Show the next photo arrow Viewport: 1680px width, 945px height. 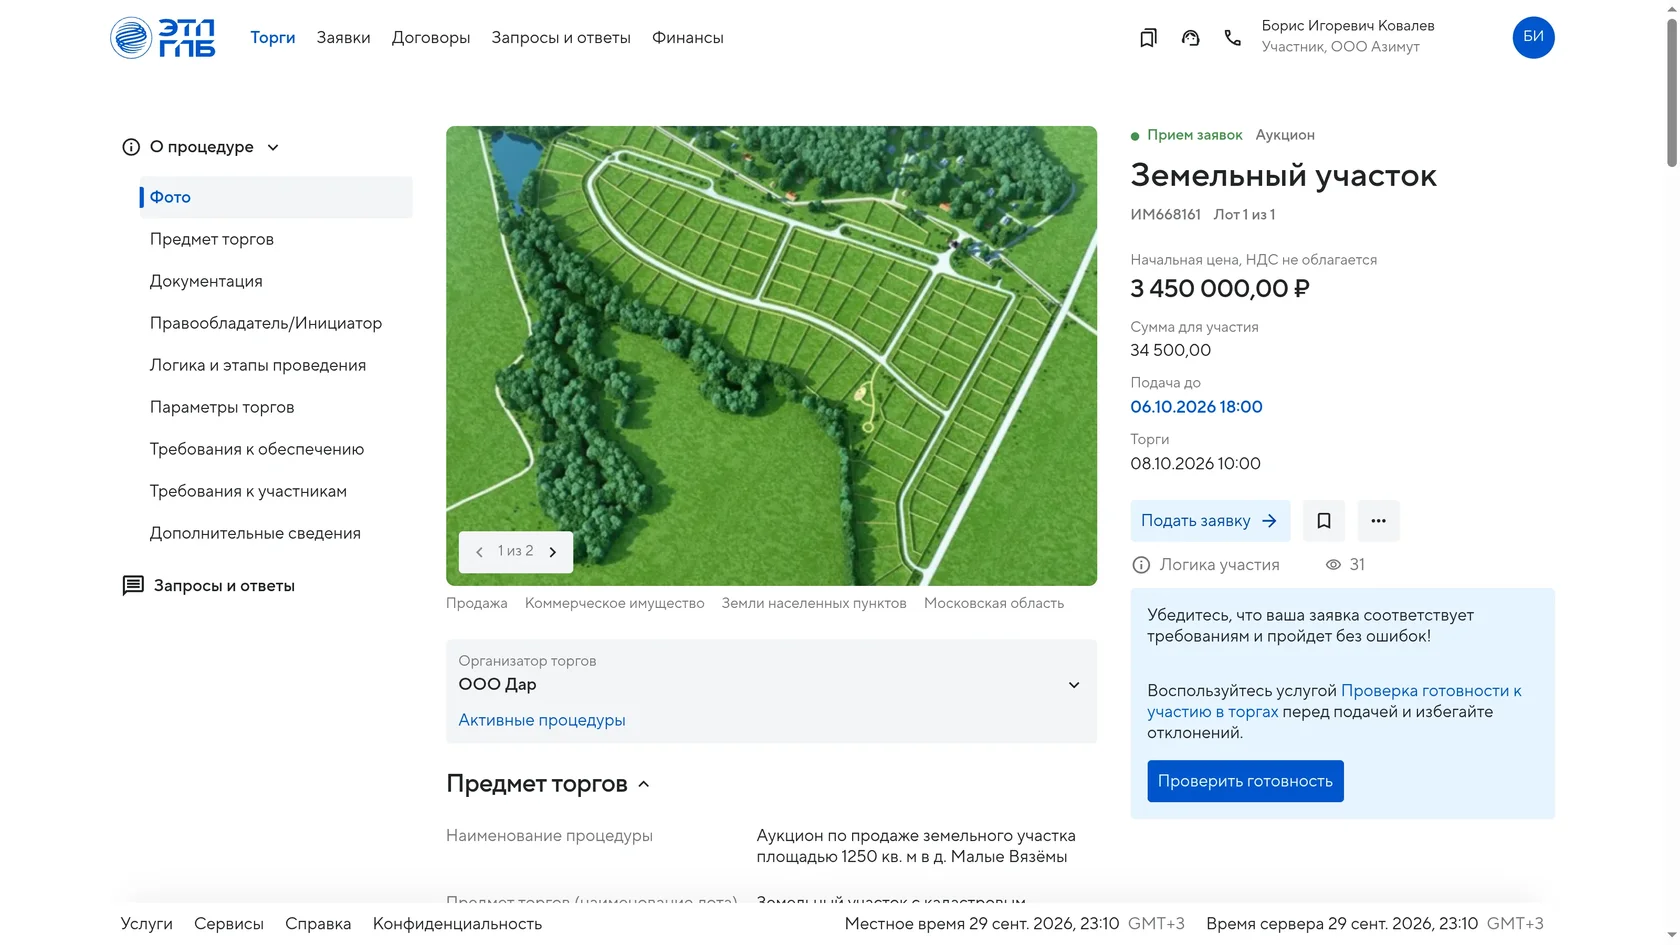click(x=552, y=552)
